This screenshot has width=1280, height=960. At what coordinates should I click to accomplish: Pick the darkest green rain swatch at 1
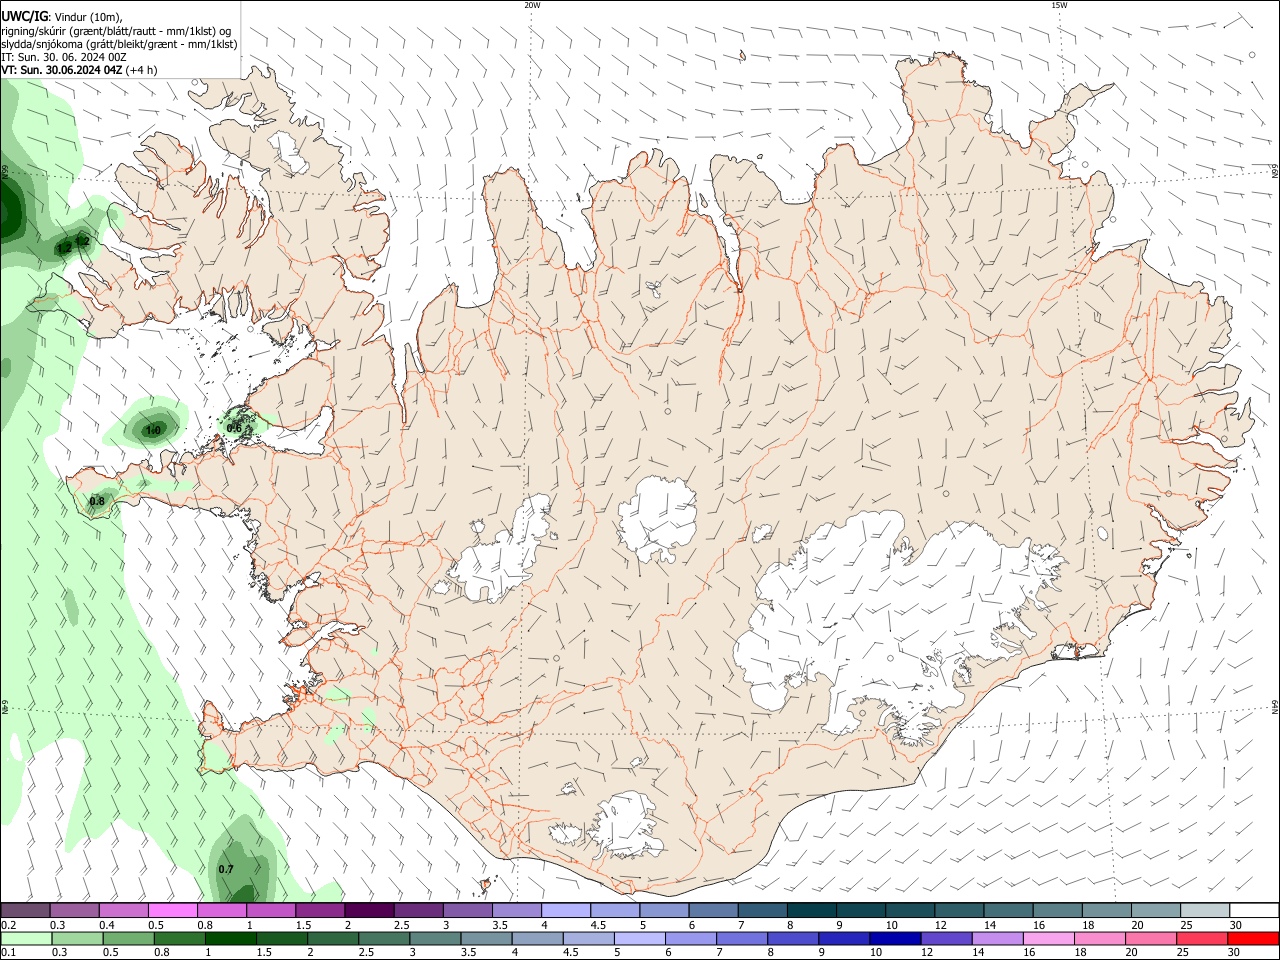[x=230, y=939]
